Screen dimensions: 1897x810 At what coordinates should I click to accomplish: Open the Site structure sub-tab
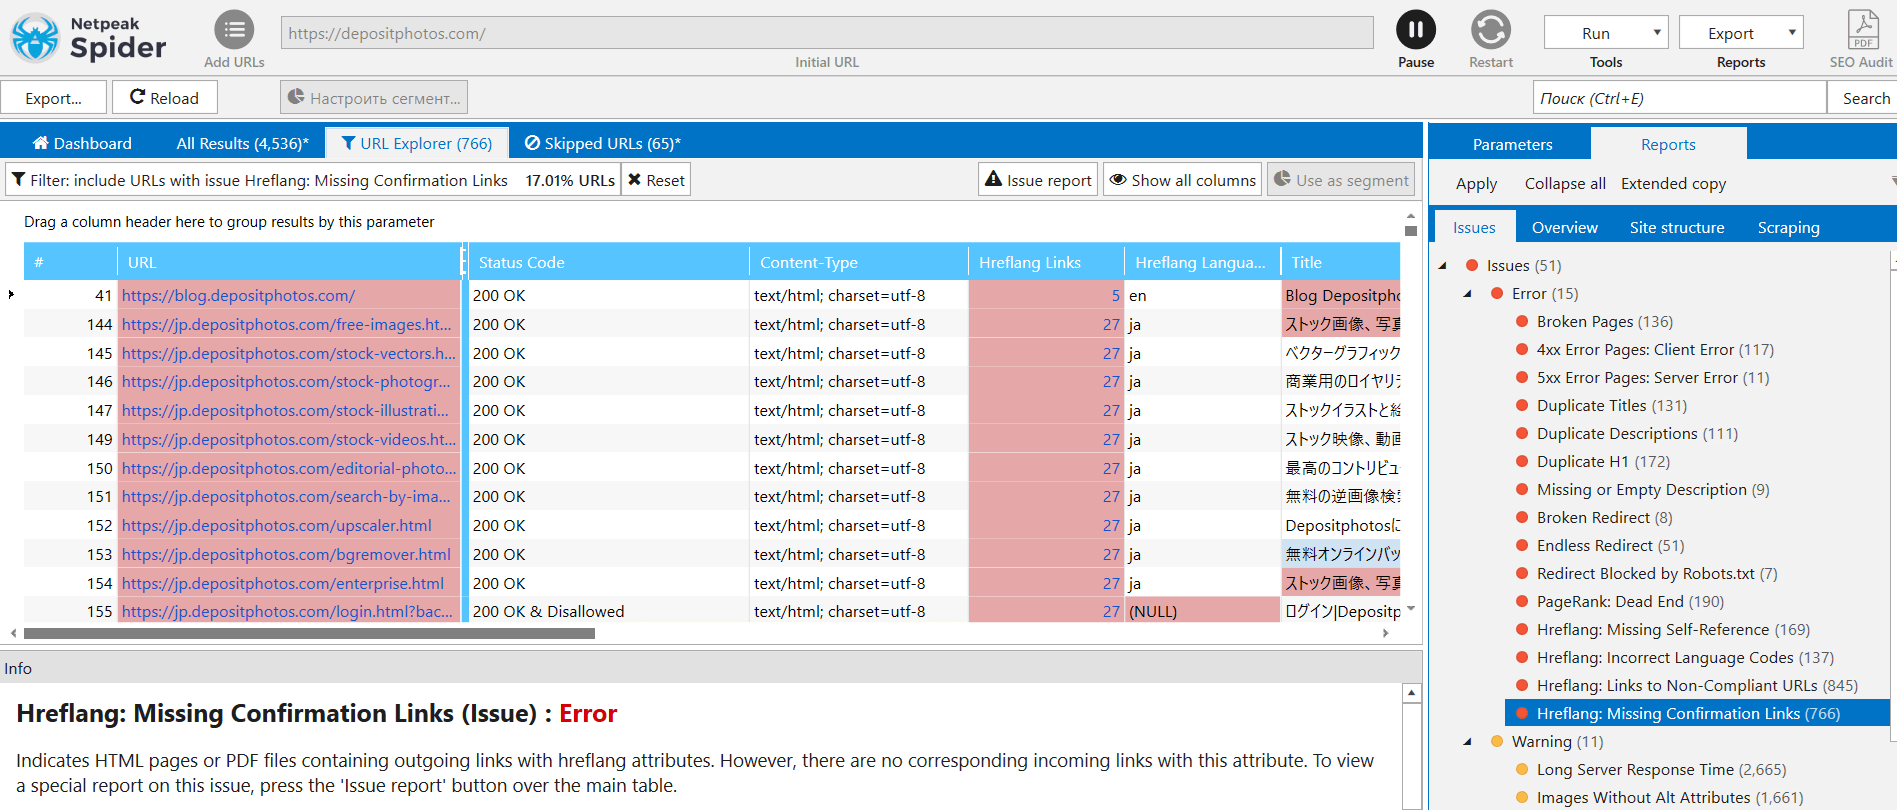coord(1677,228)
